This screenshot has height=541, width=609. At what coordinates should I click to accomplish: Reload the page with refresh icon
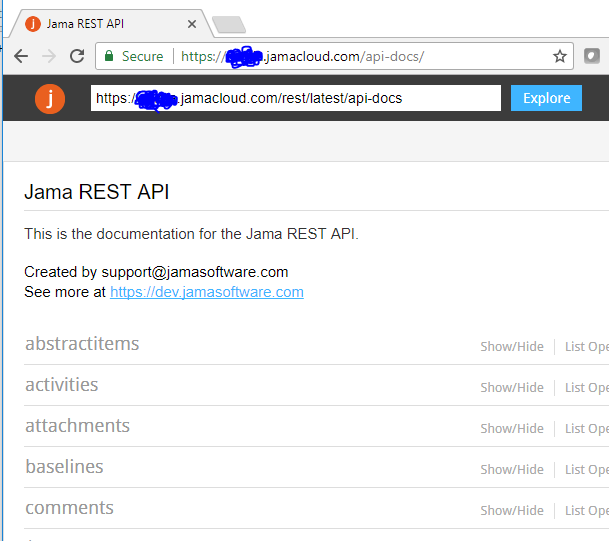(x=77, y=56)
